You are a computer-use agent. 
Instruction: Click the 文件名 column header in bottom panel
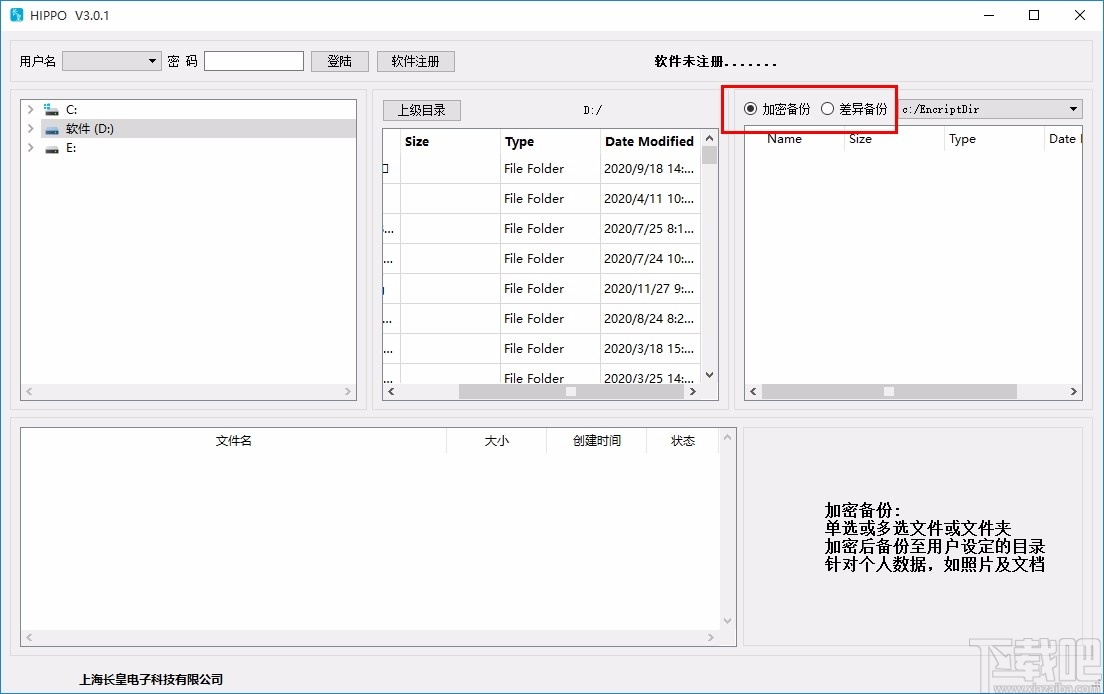coord(233,440)
